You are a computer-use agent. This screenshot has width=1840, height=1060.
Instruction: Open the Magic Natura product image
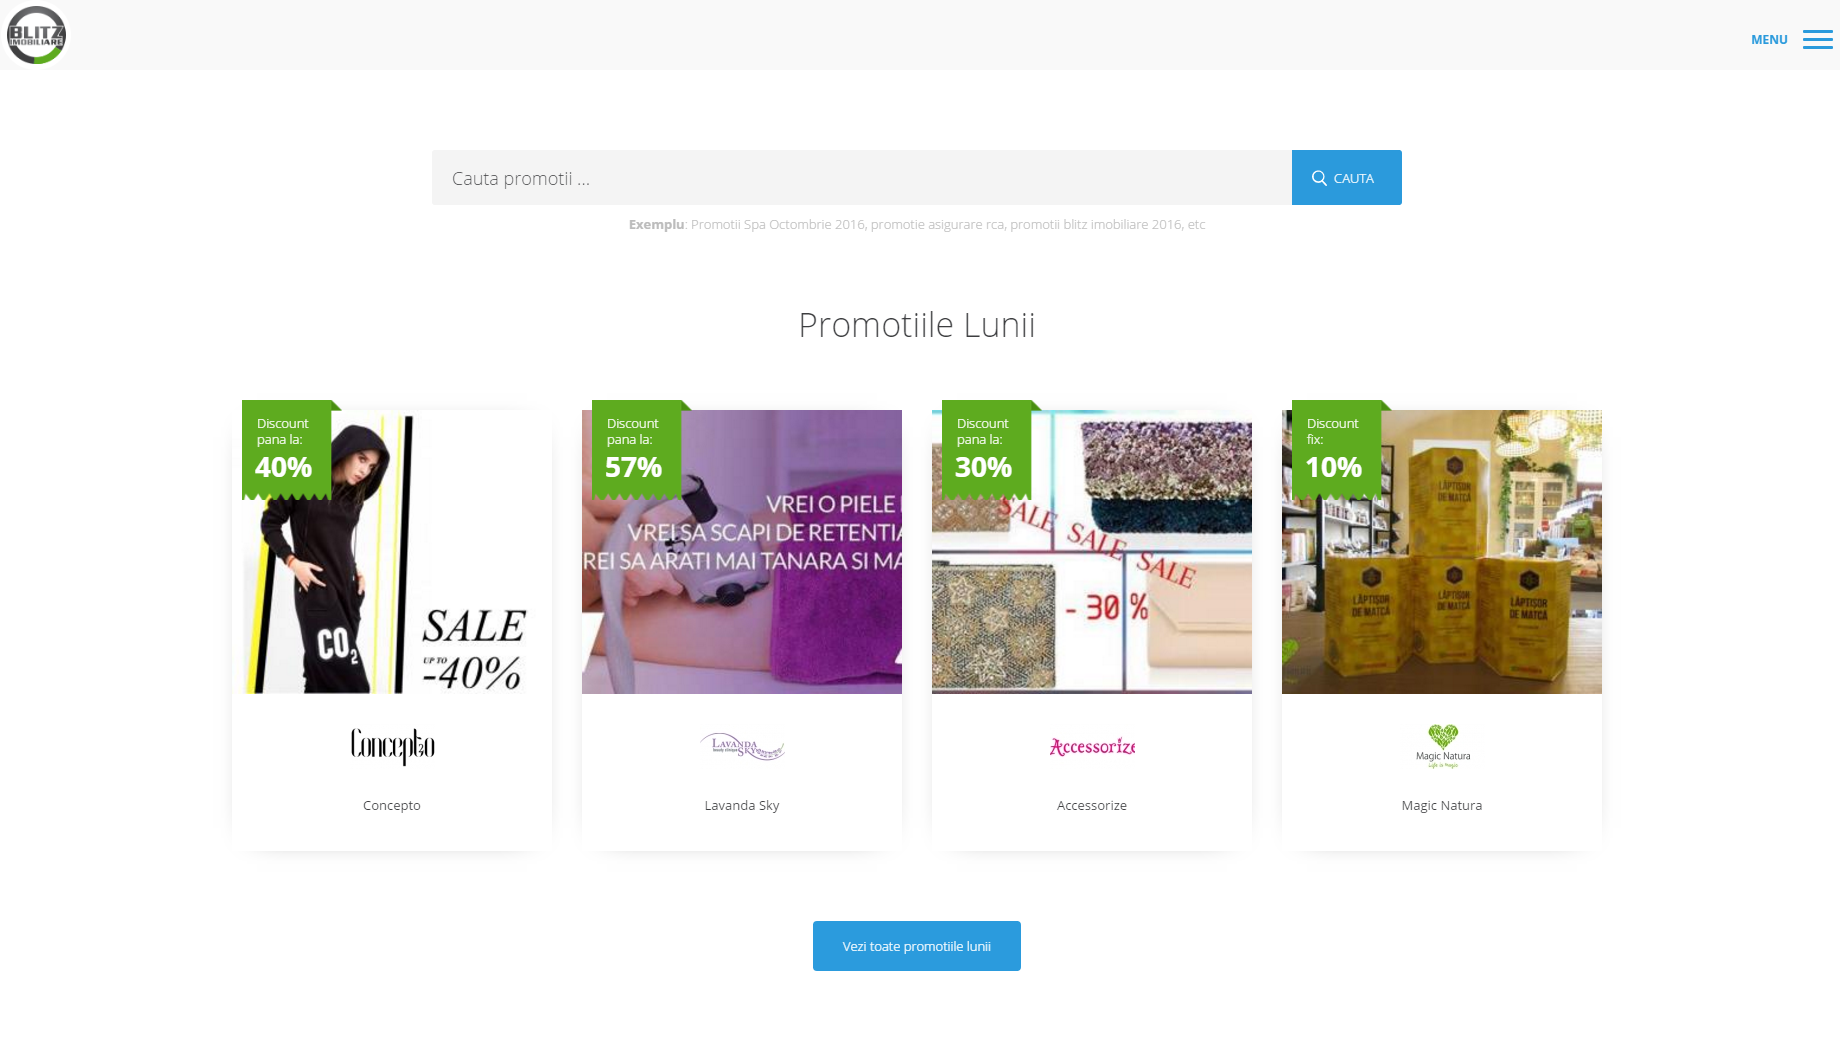coord(1442,552)
